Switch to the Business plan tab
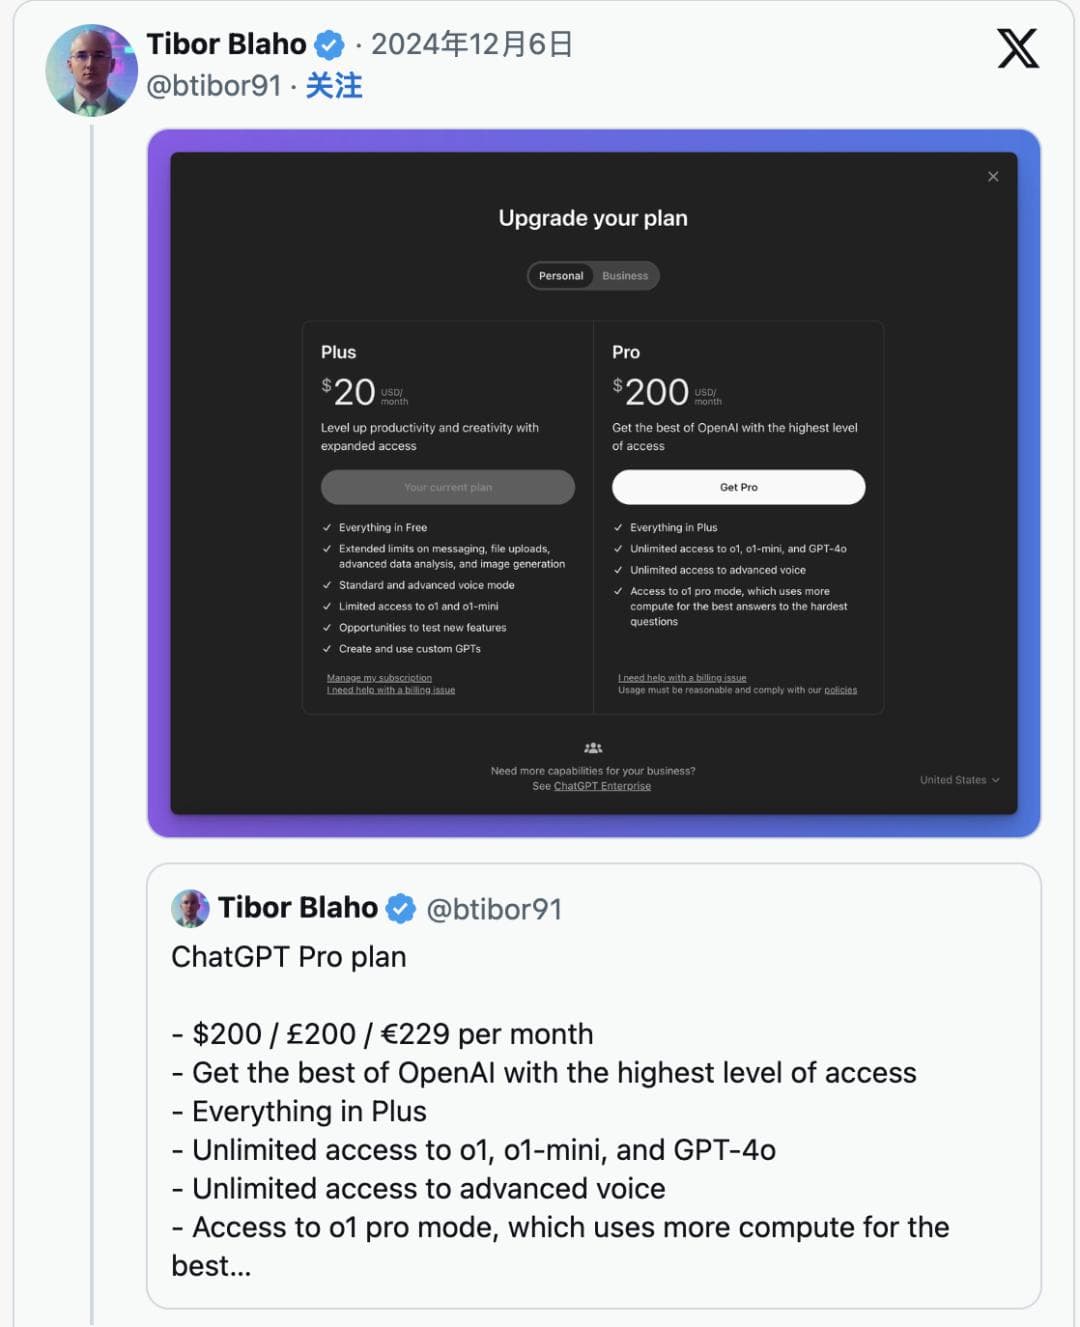1080x1327 pixels. coord(625,276)
